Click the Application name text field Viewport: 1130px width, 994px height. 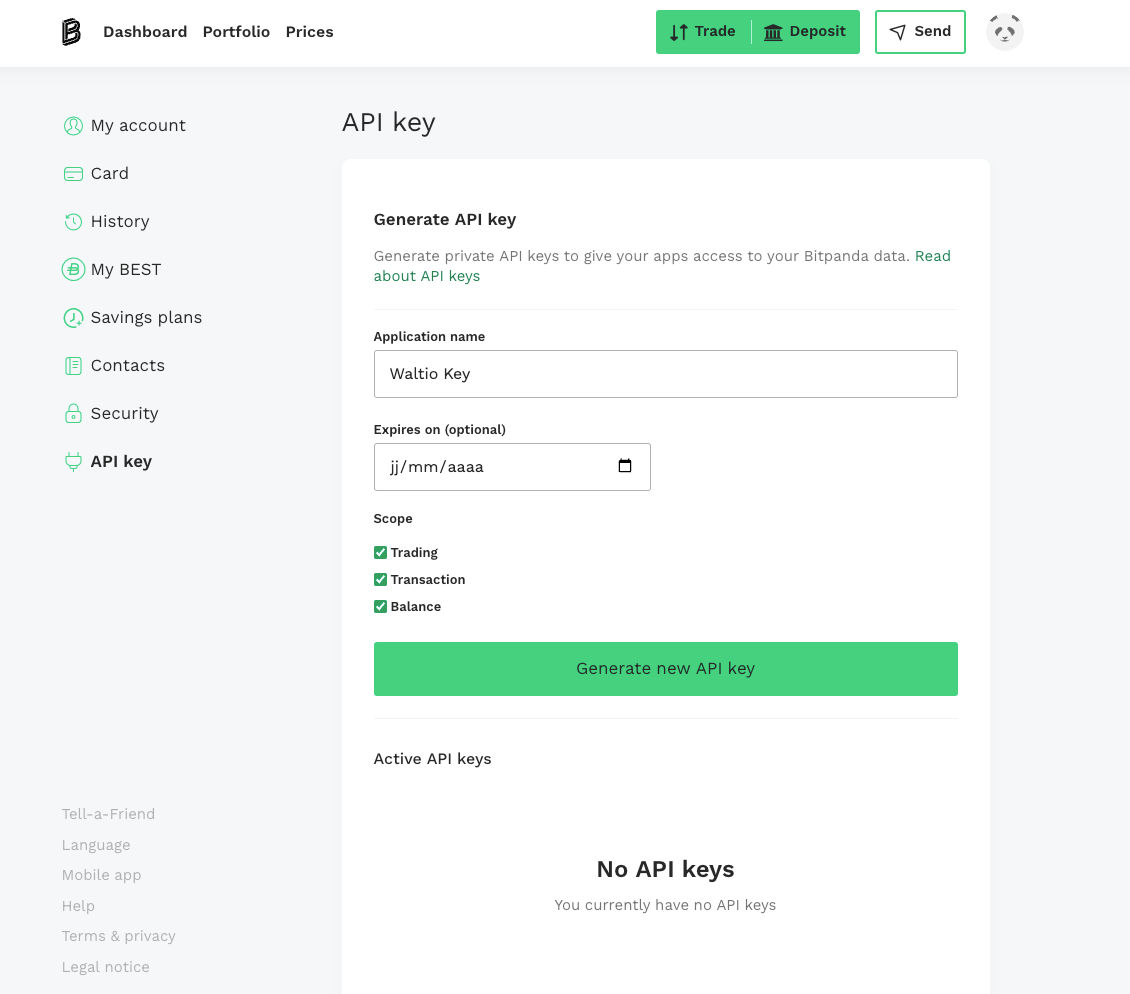click(665, 374)
